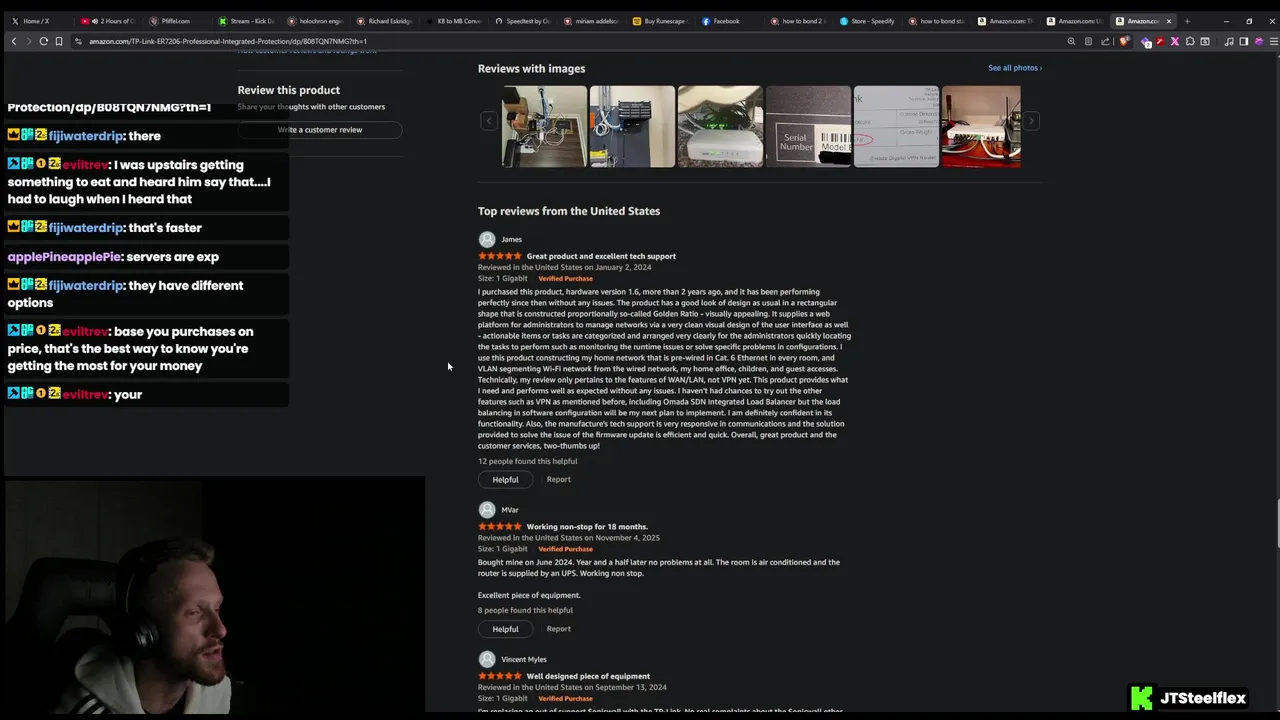Open a new tab with plus button
The width and height of the screenshot is (1280, 720).
click(1187, 21)
